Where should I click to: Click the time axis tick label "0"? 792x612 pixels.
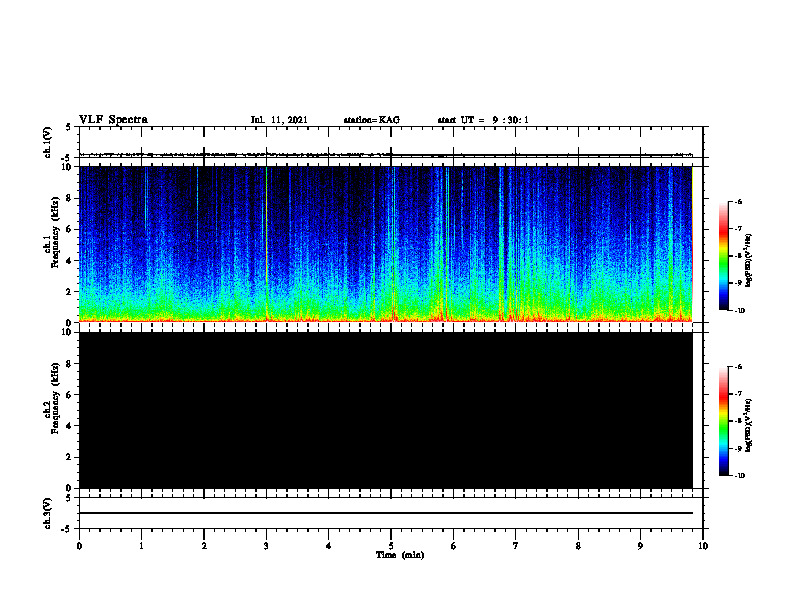(x=79, y=546)
